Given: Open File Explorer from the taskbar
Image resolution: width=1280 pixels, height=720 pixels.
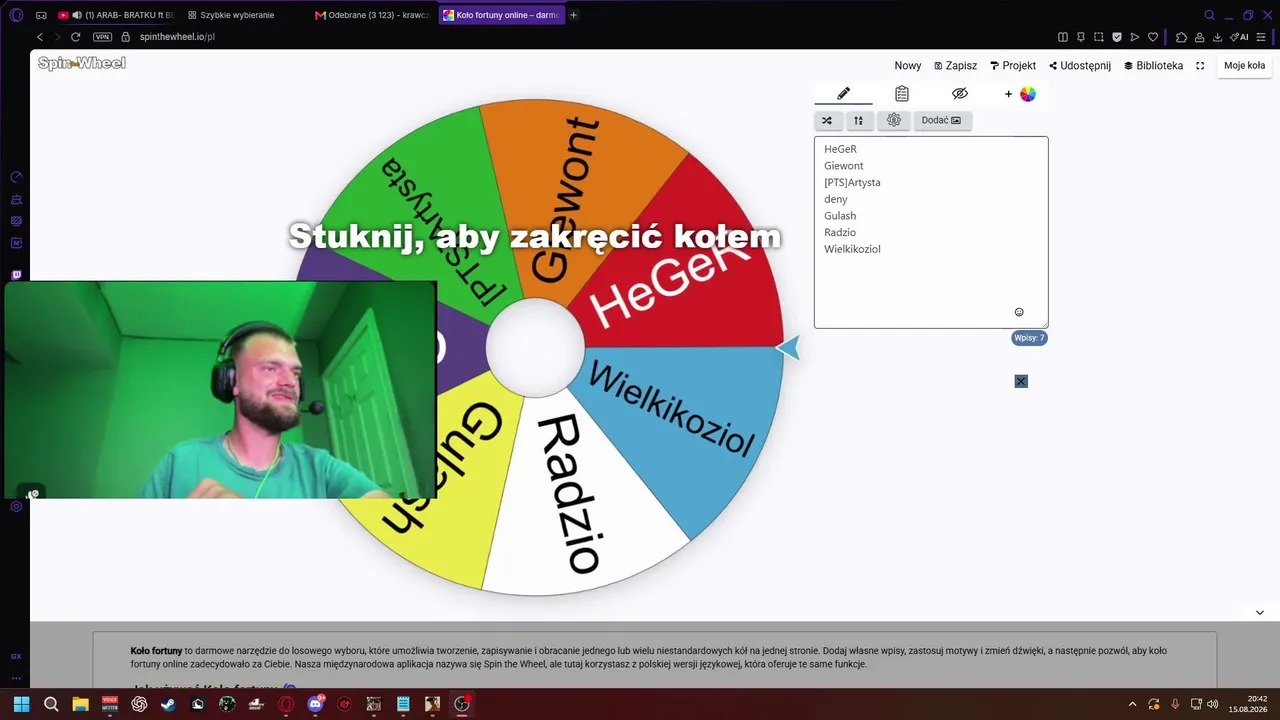Looking at the screenshot, I should (80, 704).
